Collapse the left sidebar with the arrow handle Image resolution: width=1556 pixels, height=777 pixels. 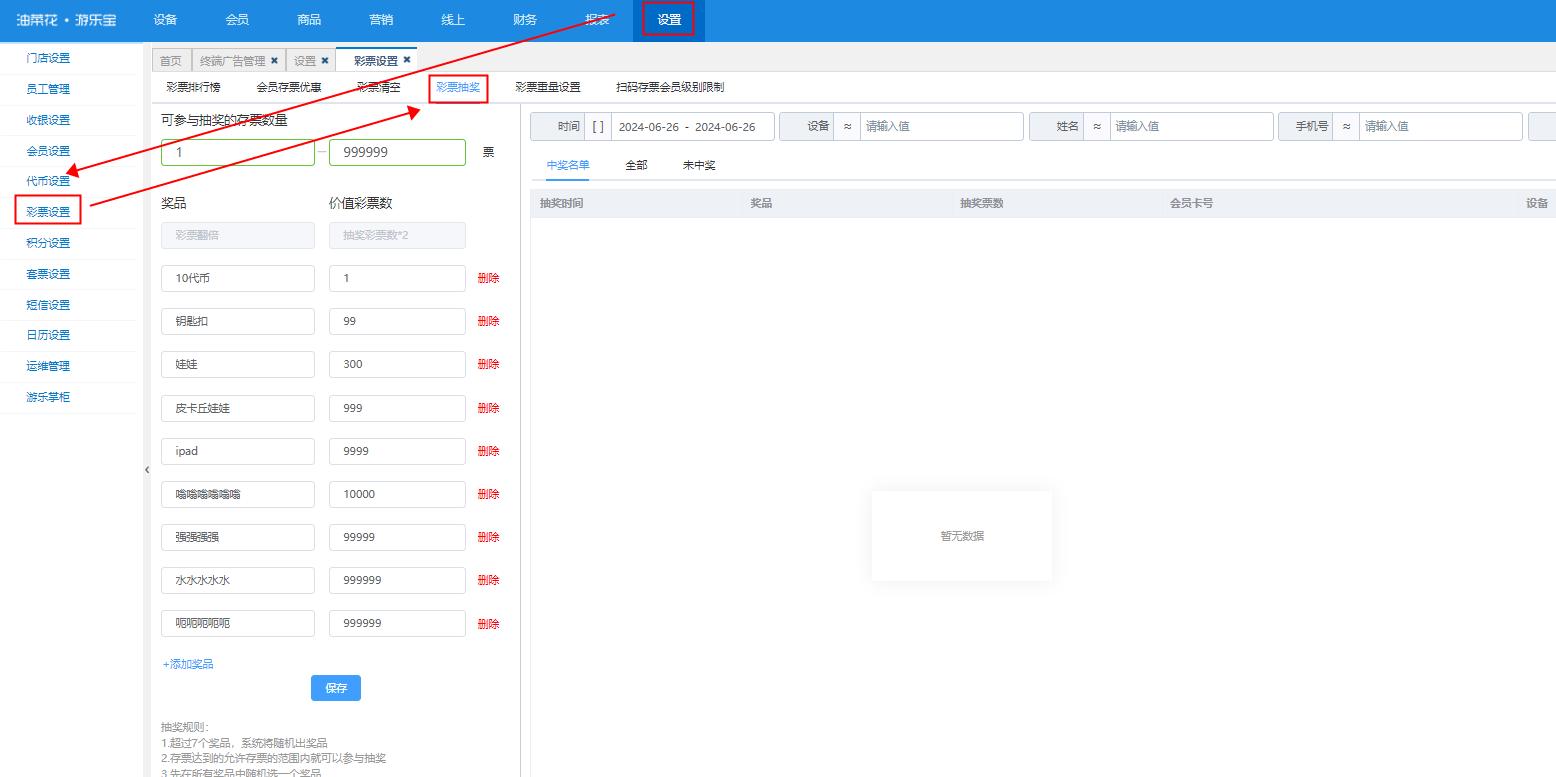147,469
